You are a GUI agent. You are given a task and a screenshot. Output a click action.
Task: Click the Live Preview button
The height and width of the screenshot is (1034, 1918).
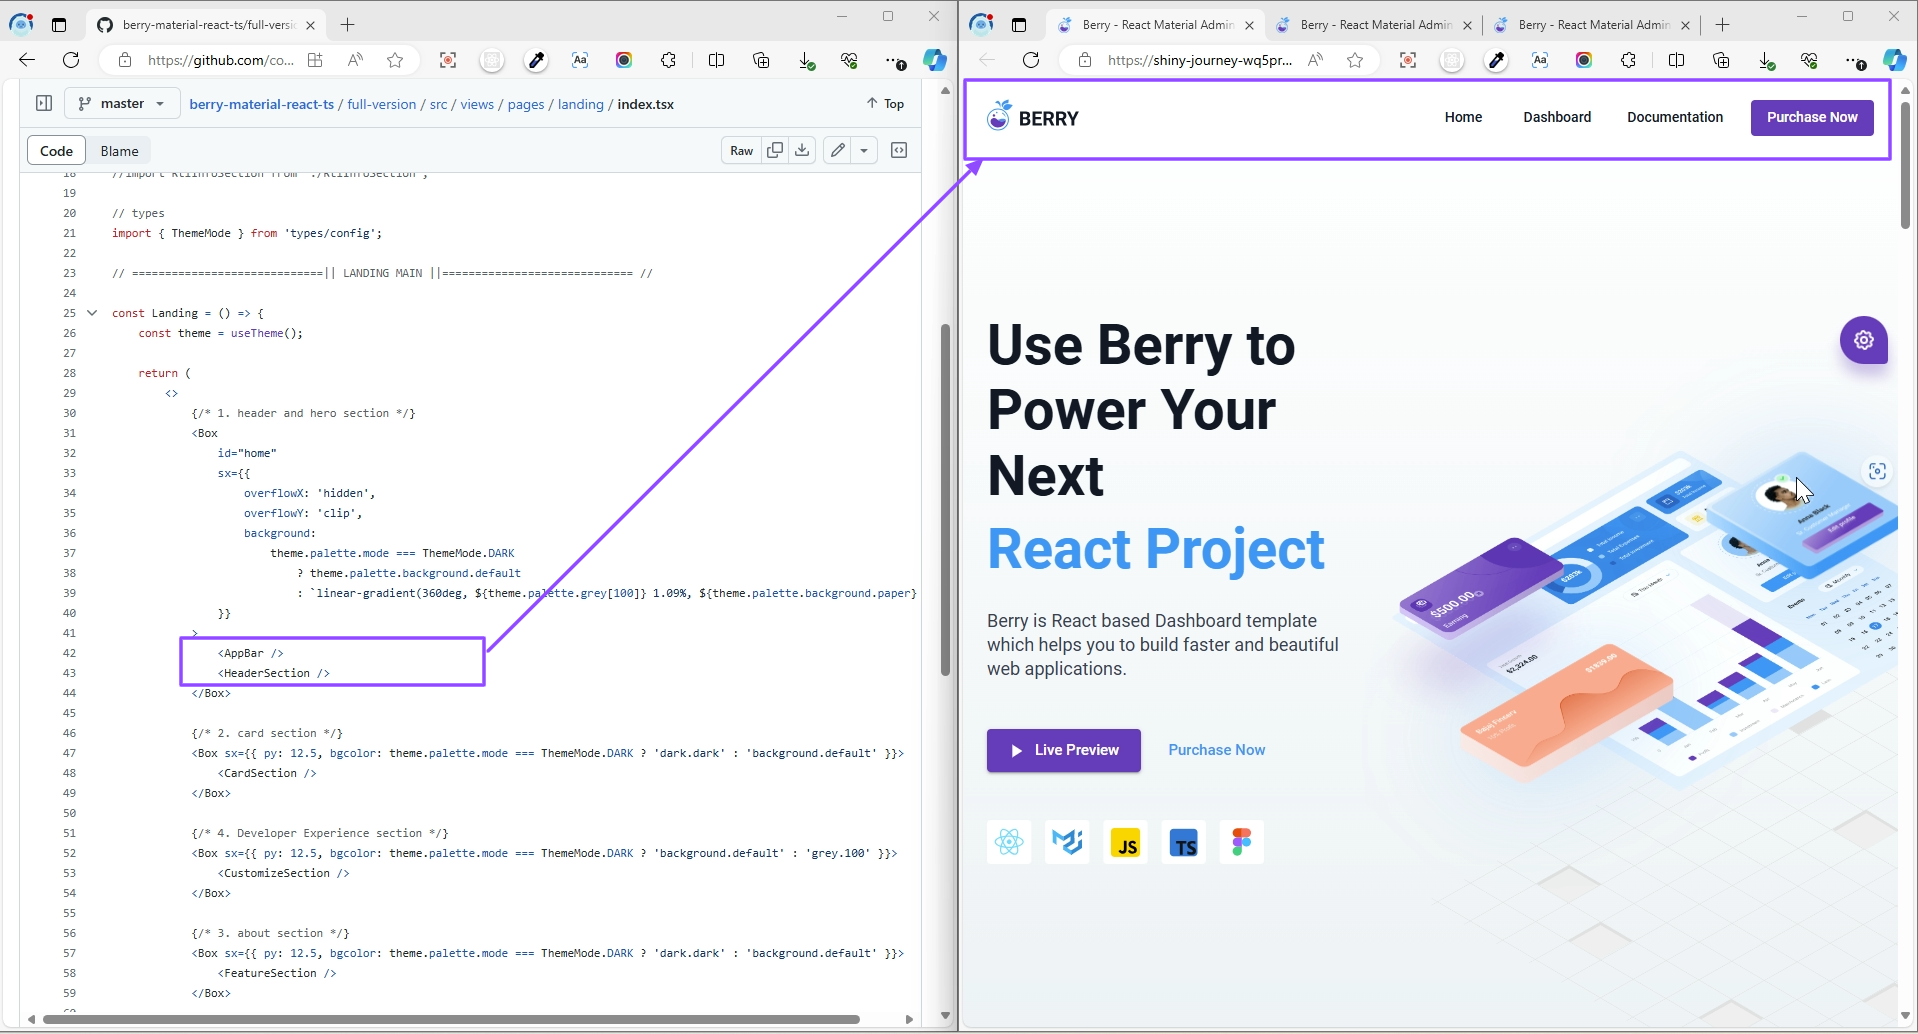[x=1064, y=750]
